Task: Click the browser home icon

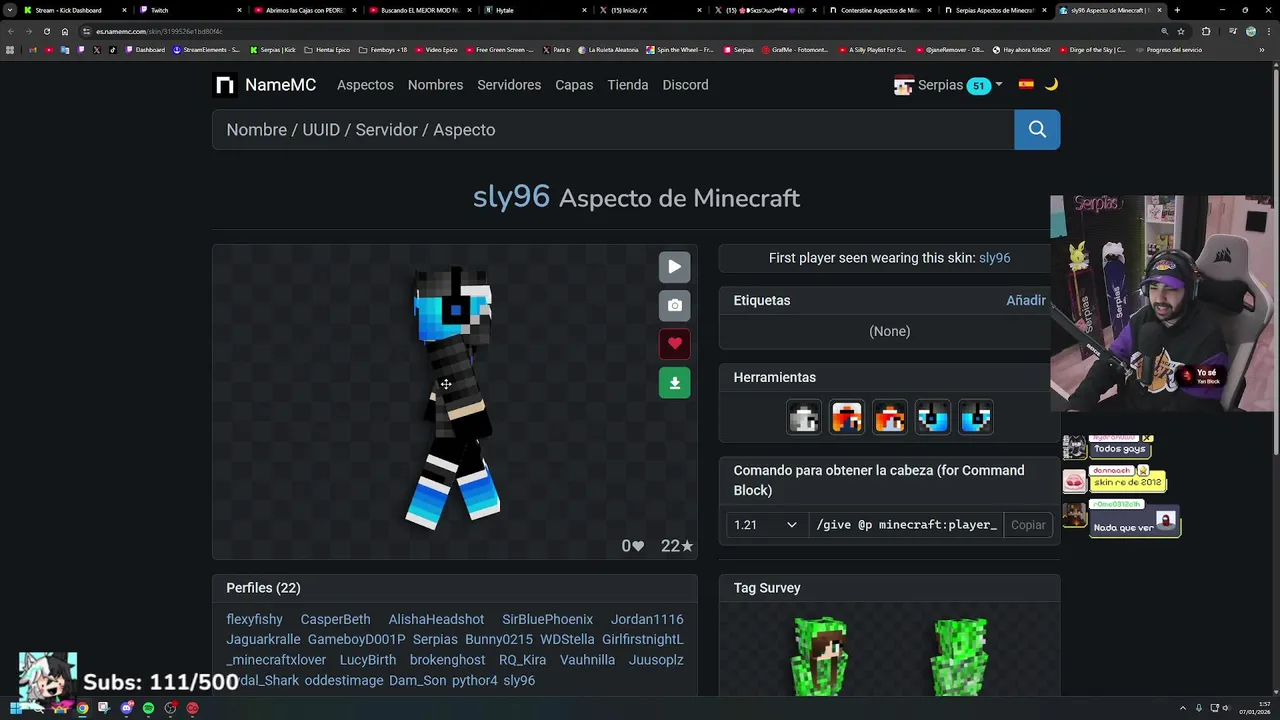Action: (65, 31)
